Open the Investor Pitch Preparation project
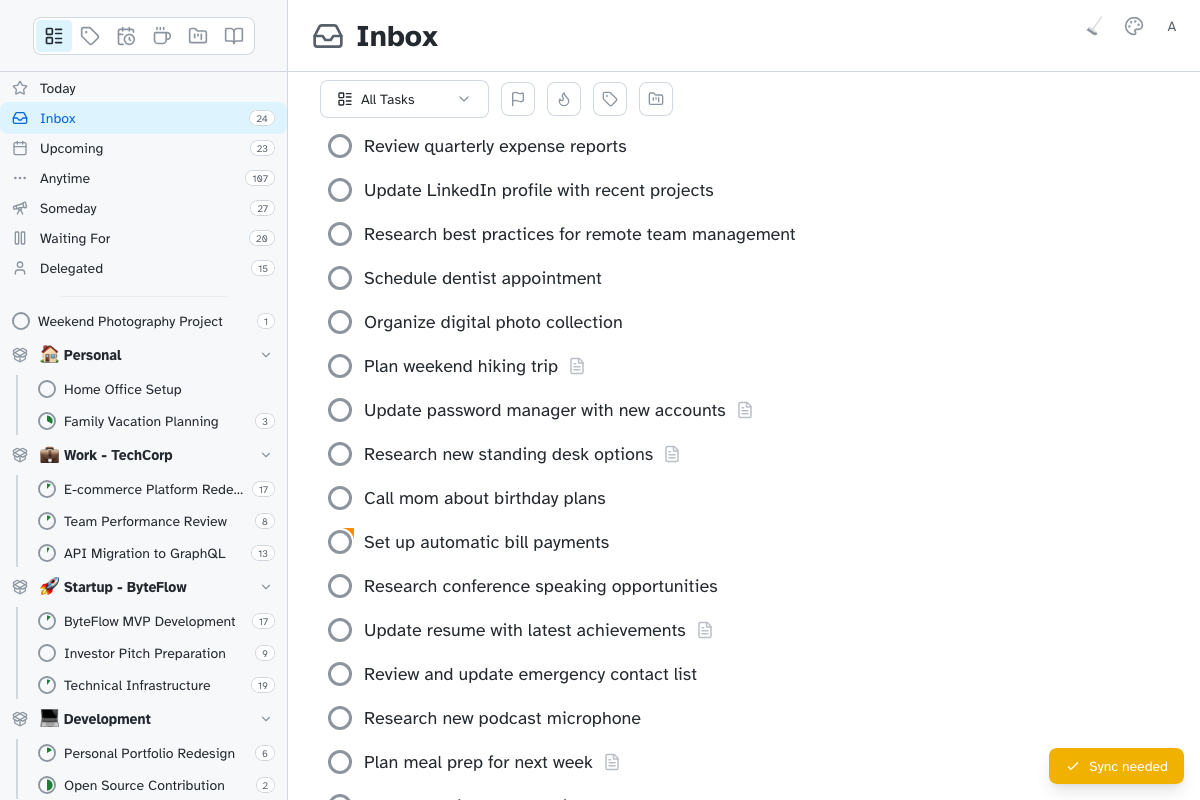 click(145, 653)
